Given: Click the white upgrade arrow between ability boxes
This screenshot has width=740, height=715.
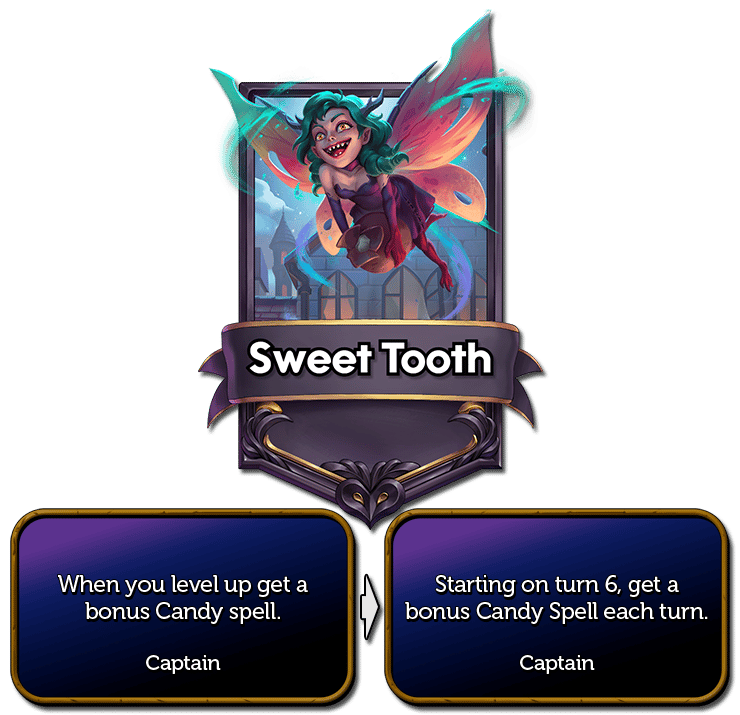Looking at the screenshot, I should (x=370, y=607).
